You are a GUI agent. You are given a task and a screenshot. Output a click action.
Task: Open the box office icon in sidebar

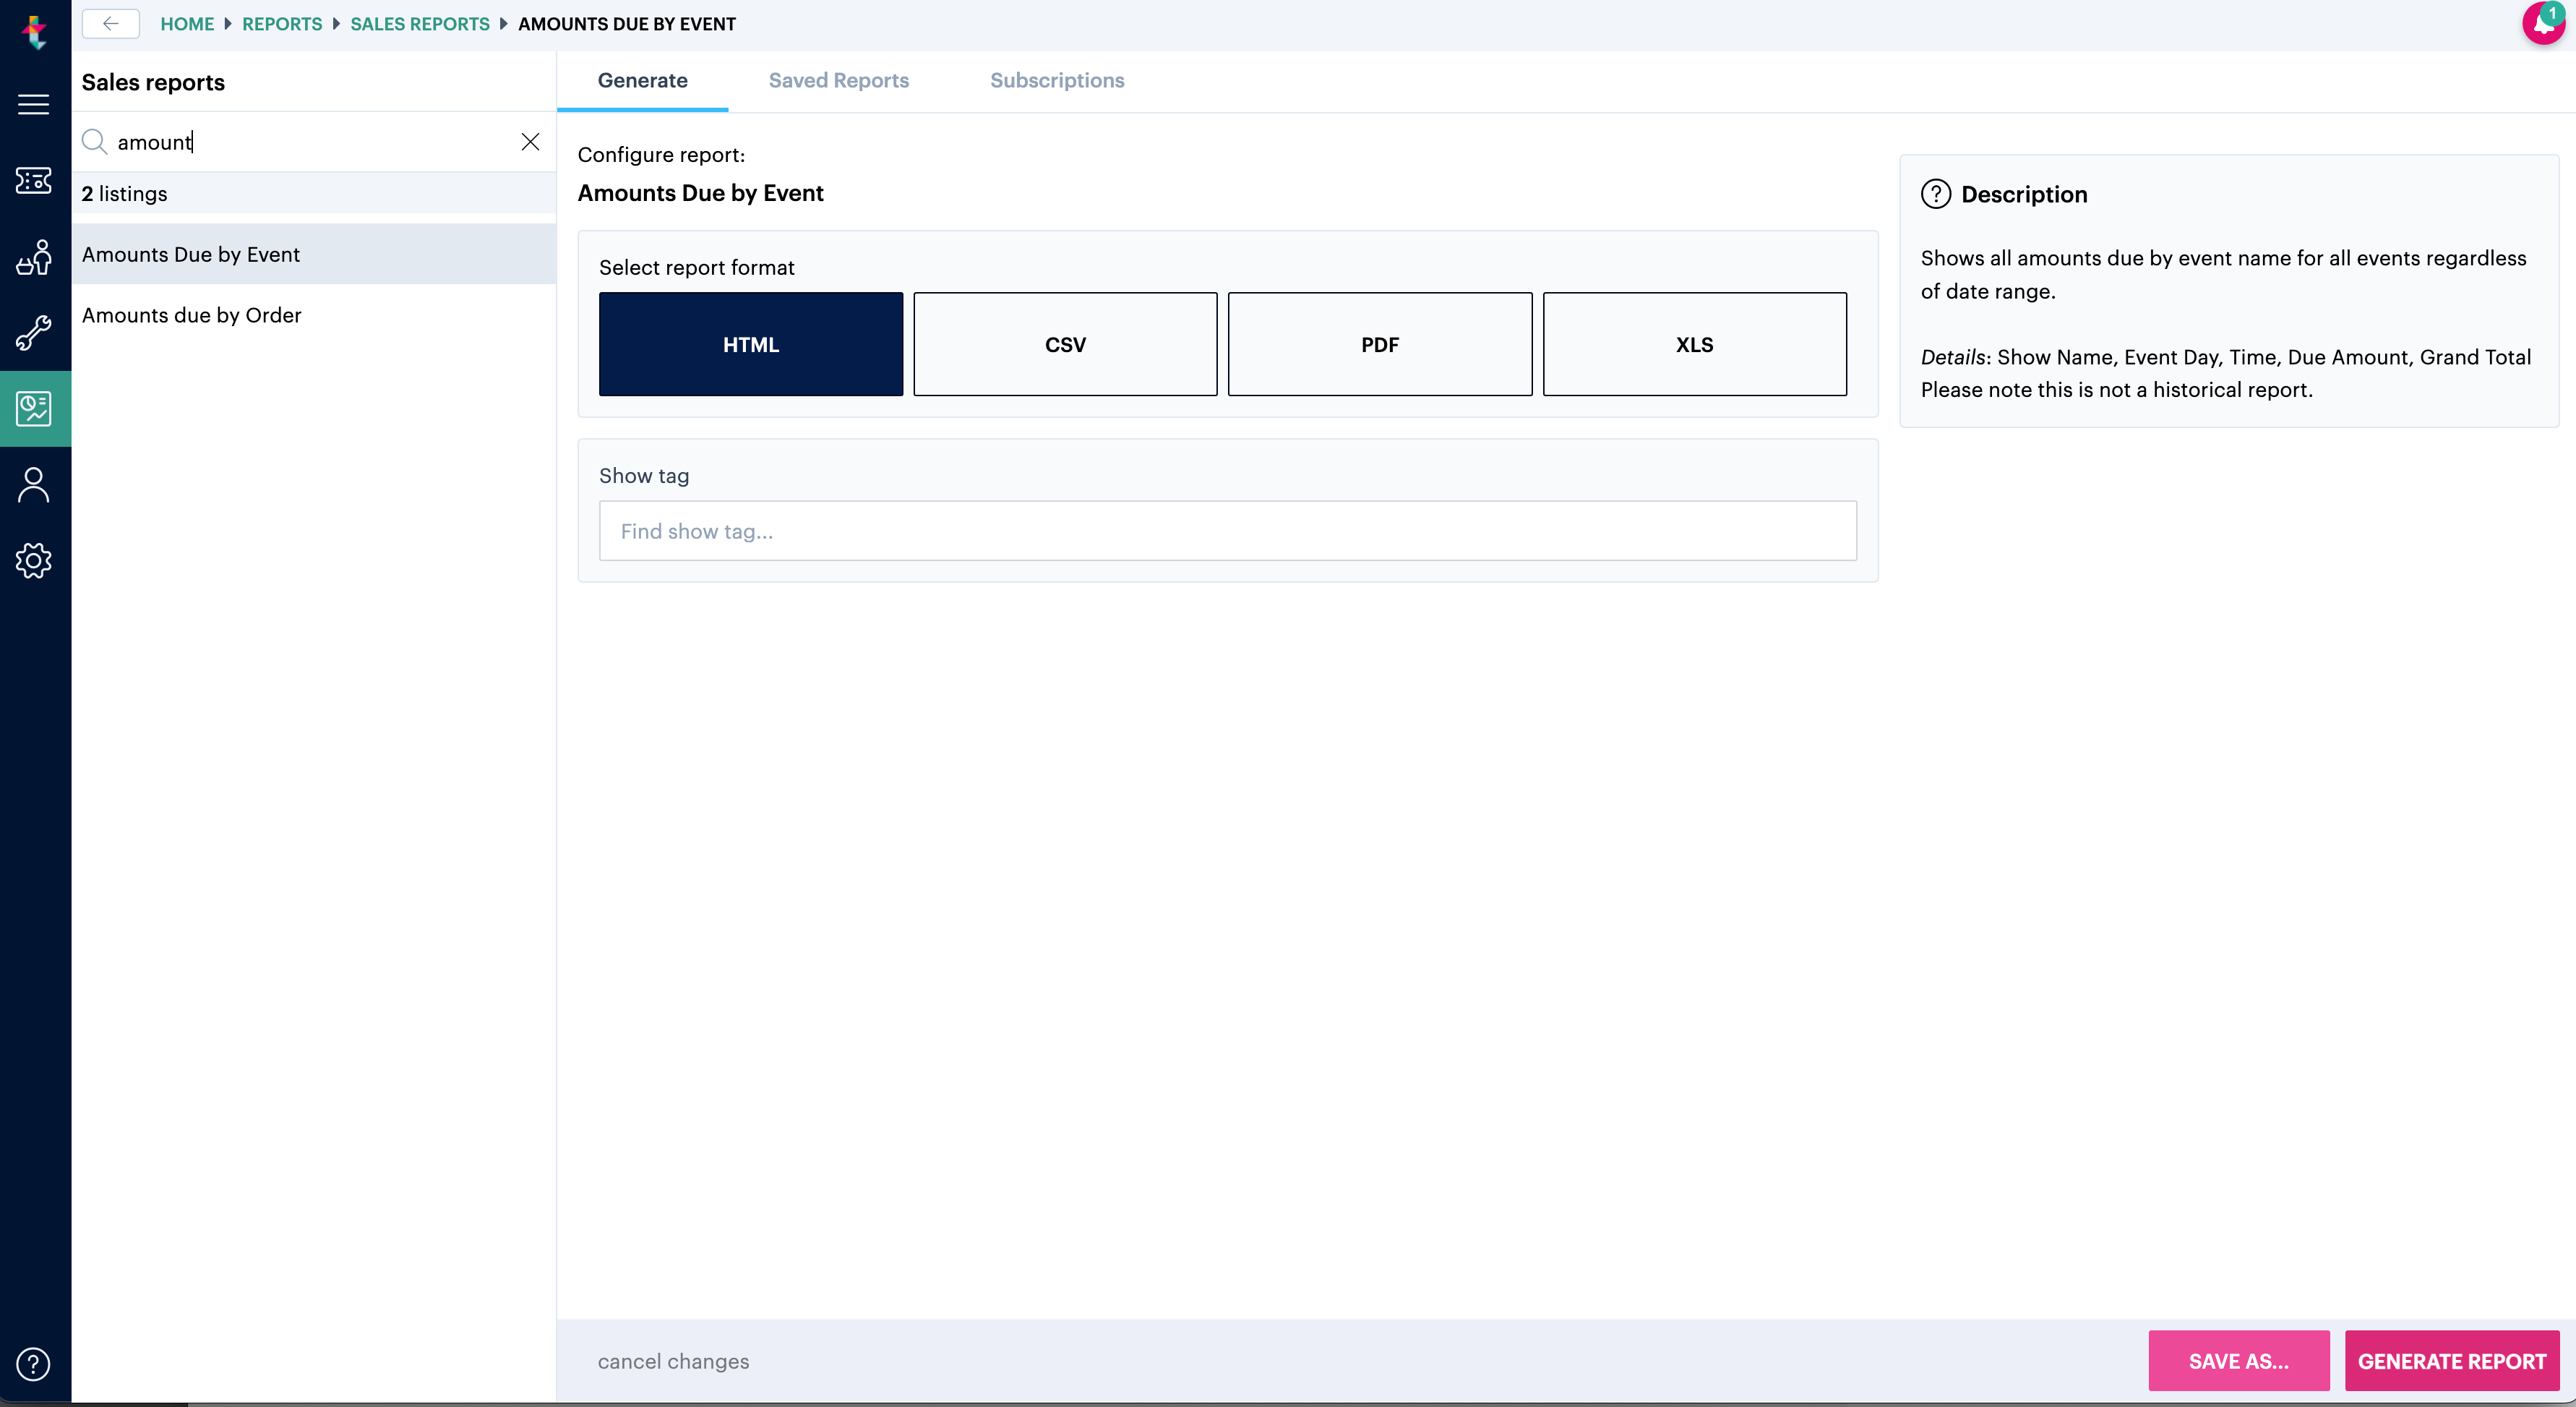[x=33, y=257]
